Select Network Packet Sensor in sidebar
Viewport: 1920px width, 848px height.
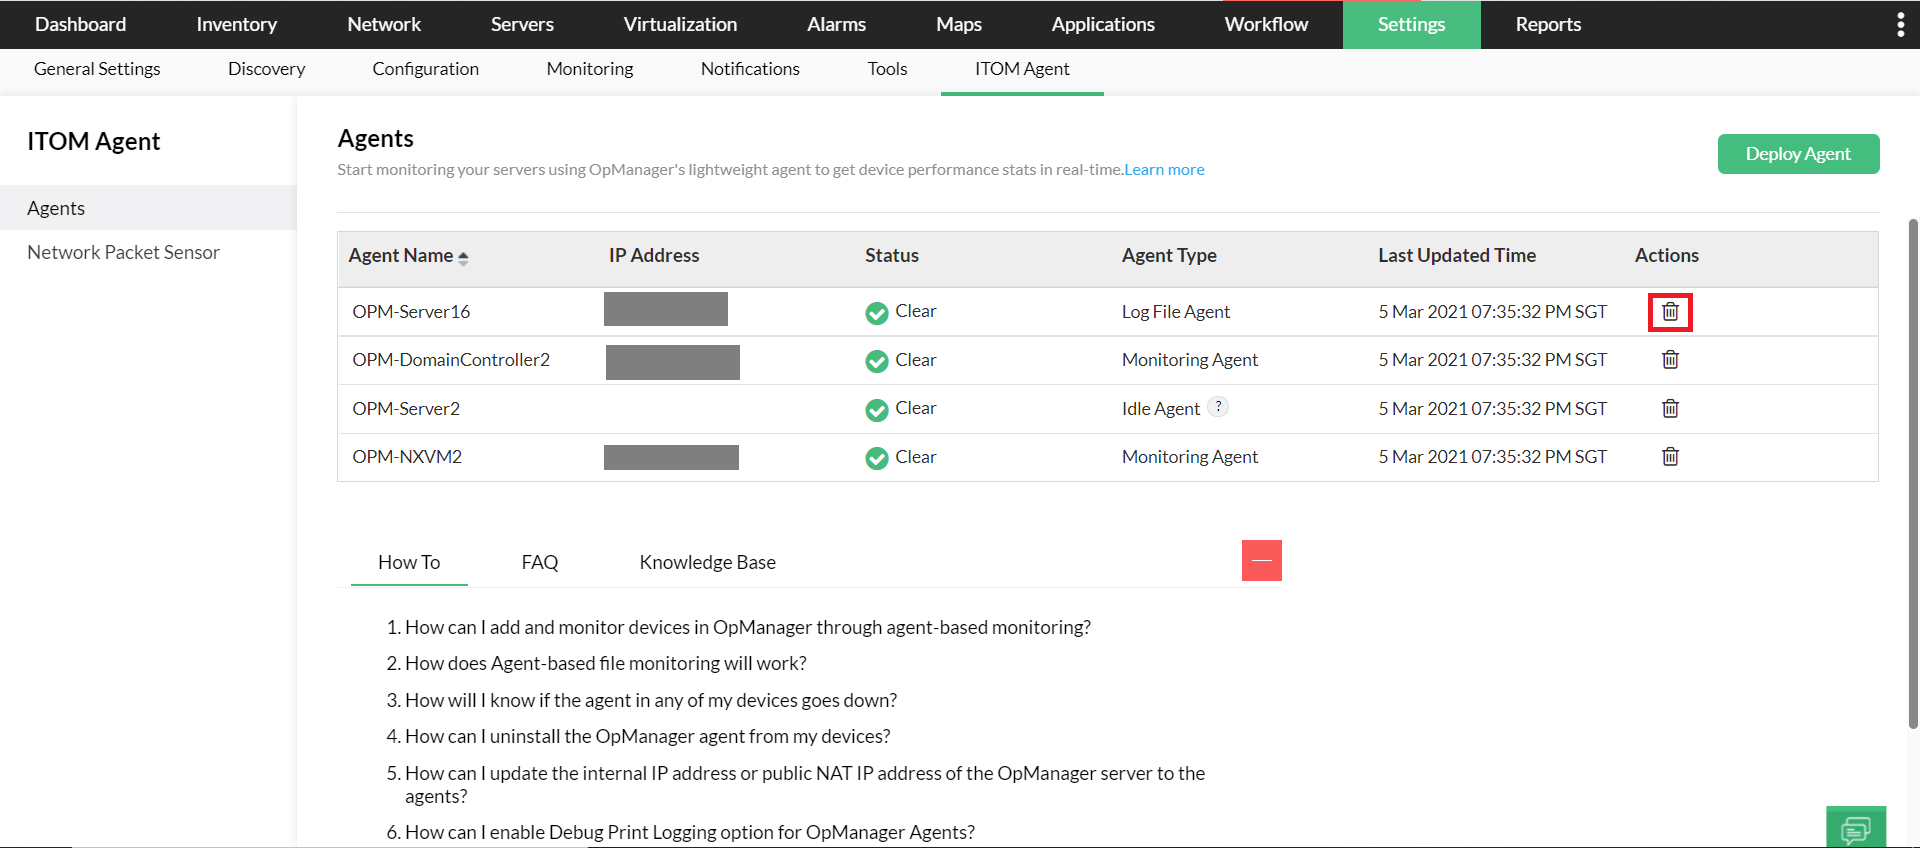123,253
